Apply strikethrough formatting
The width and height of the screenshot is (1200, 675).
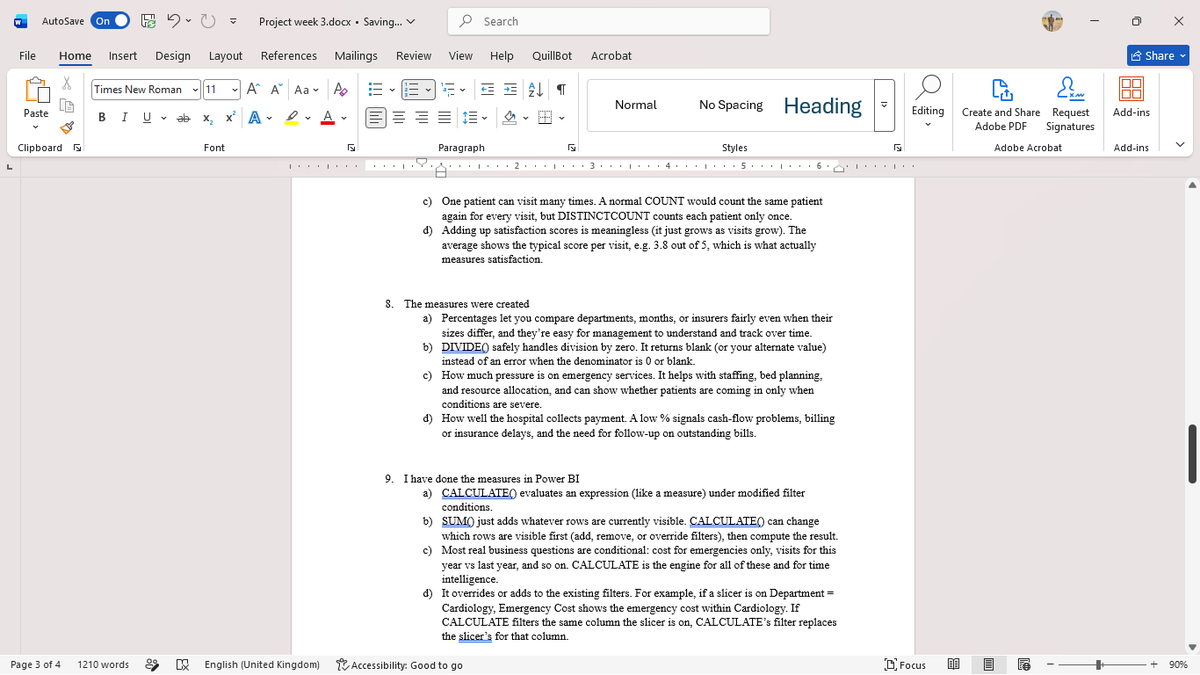tap(183, 118)
